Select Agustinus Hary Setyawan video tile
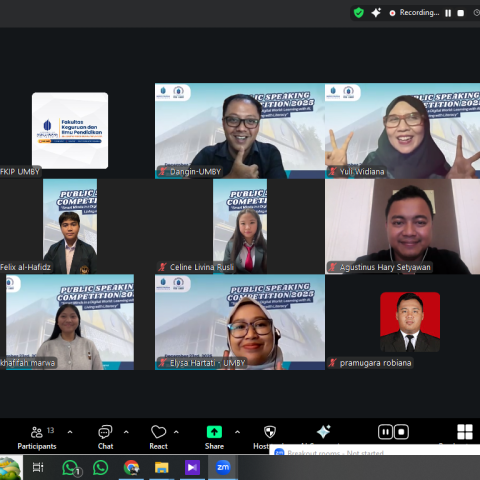 (402, 226)
